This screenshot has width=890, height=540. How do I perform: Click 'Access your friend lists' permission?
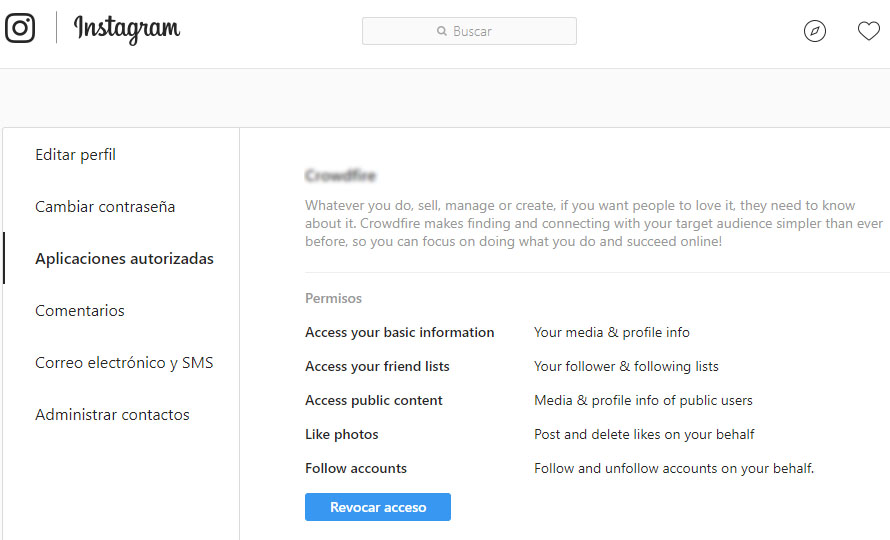tap(377, 366)
